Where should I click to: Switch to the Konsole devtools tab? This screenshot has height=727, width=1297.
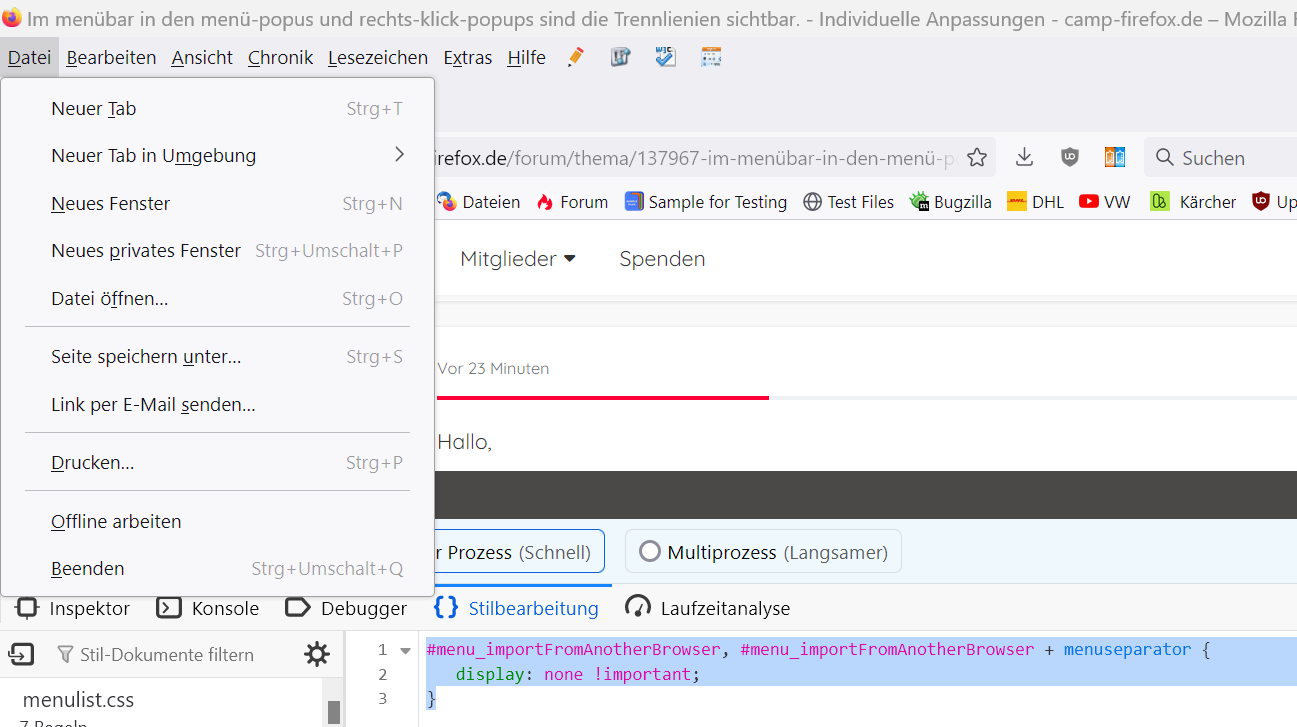(x=208, y=608)
